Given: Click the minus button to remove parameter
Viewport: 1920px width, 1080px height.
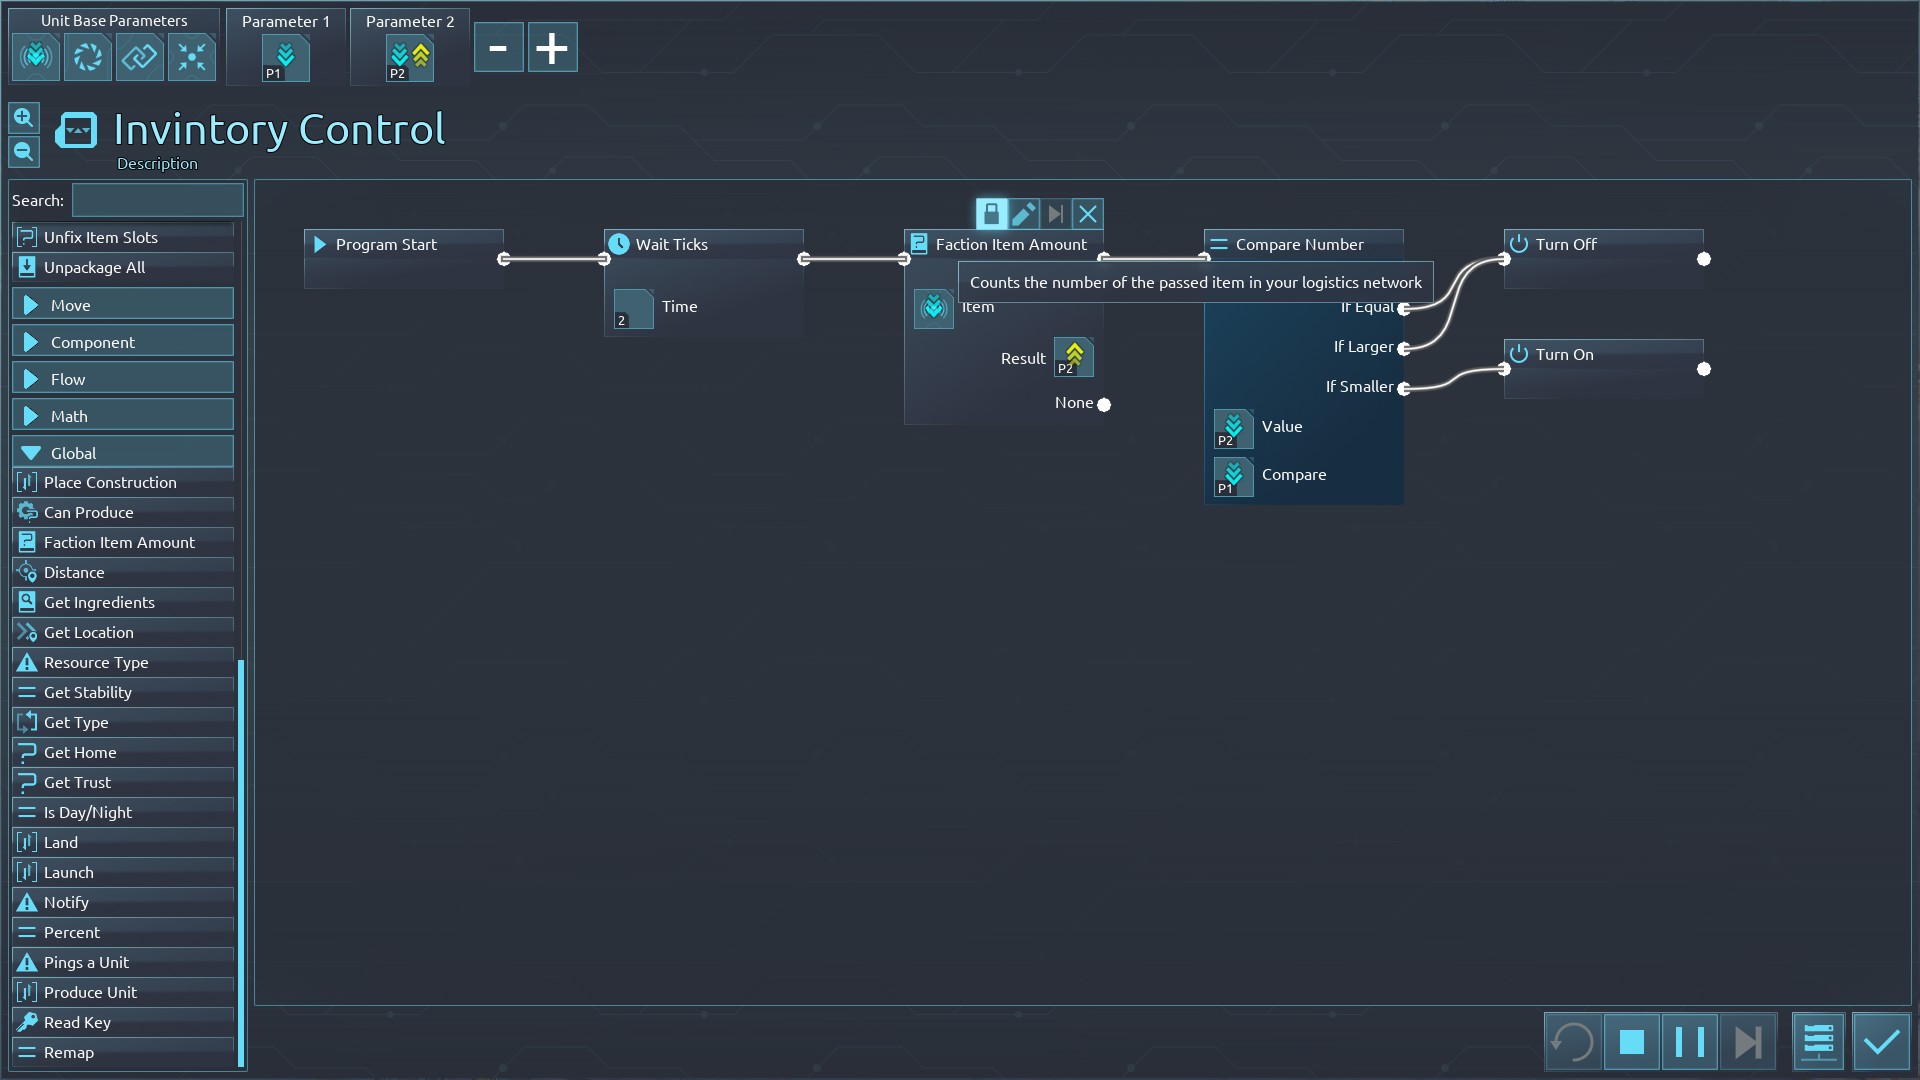Looking at the screenshot, I should click(x=498, y=48).
